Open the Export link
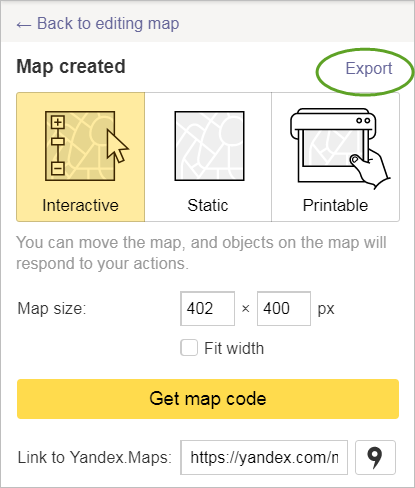 tap(369, 69)
